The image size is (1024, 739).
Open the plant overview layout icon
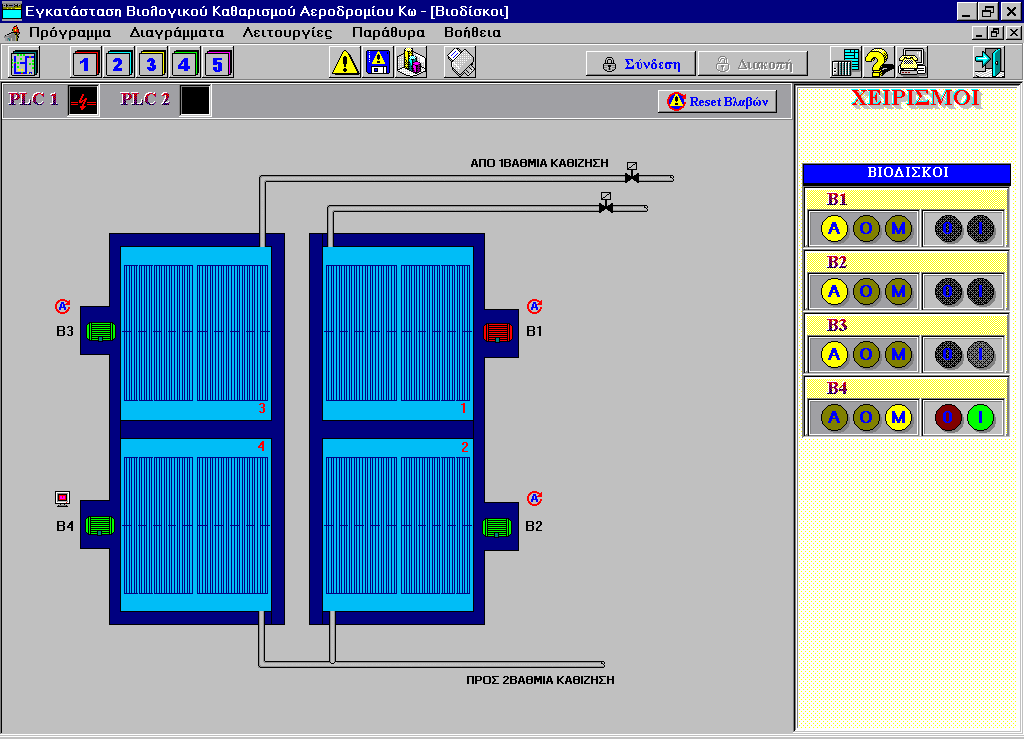point(24,64)
